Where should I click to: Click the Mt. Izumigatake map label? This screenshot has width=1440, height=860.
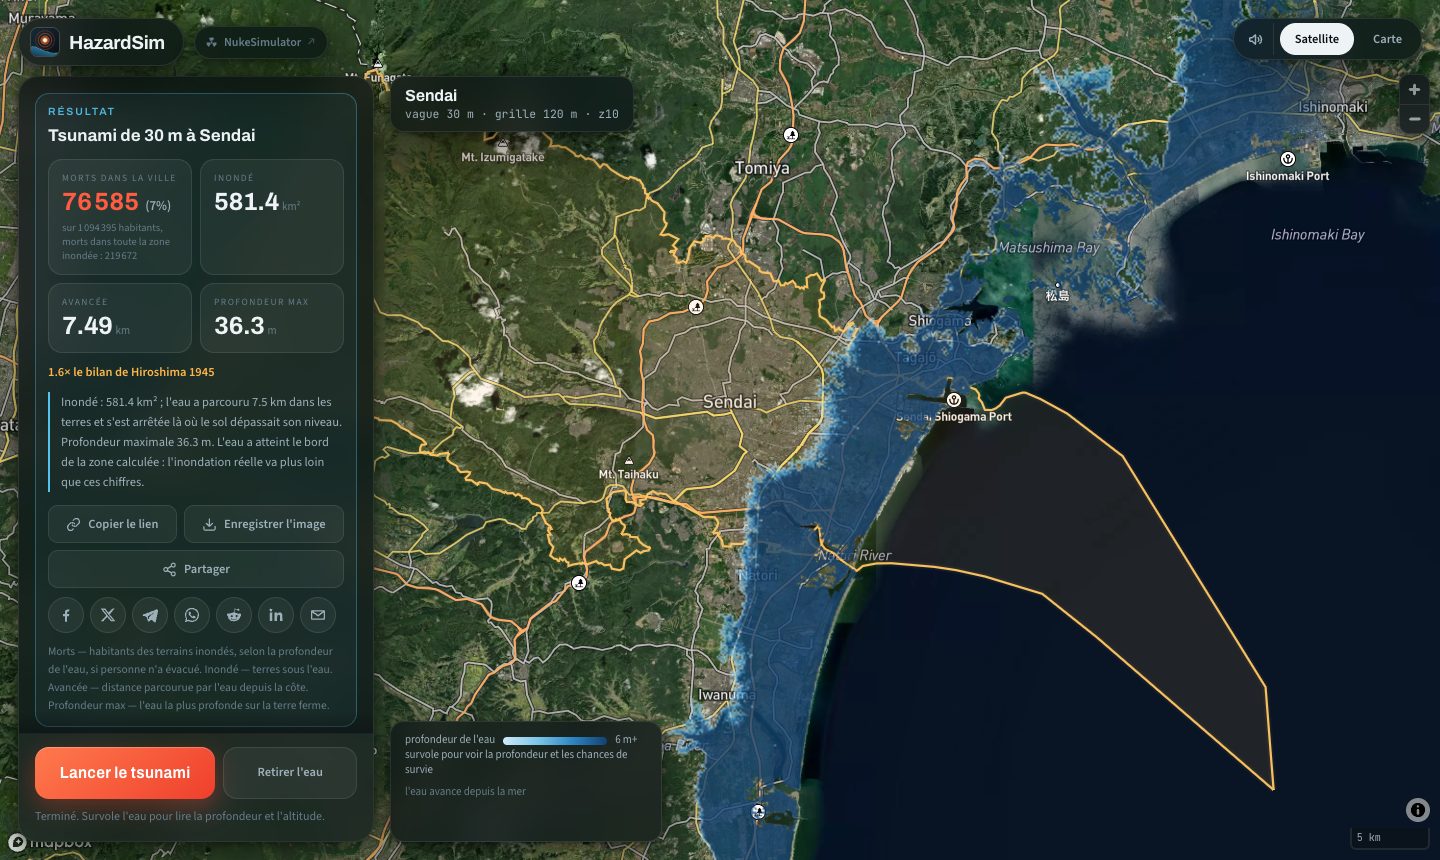click(503, 157)
